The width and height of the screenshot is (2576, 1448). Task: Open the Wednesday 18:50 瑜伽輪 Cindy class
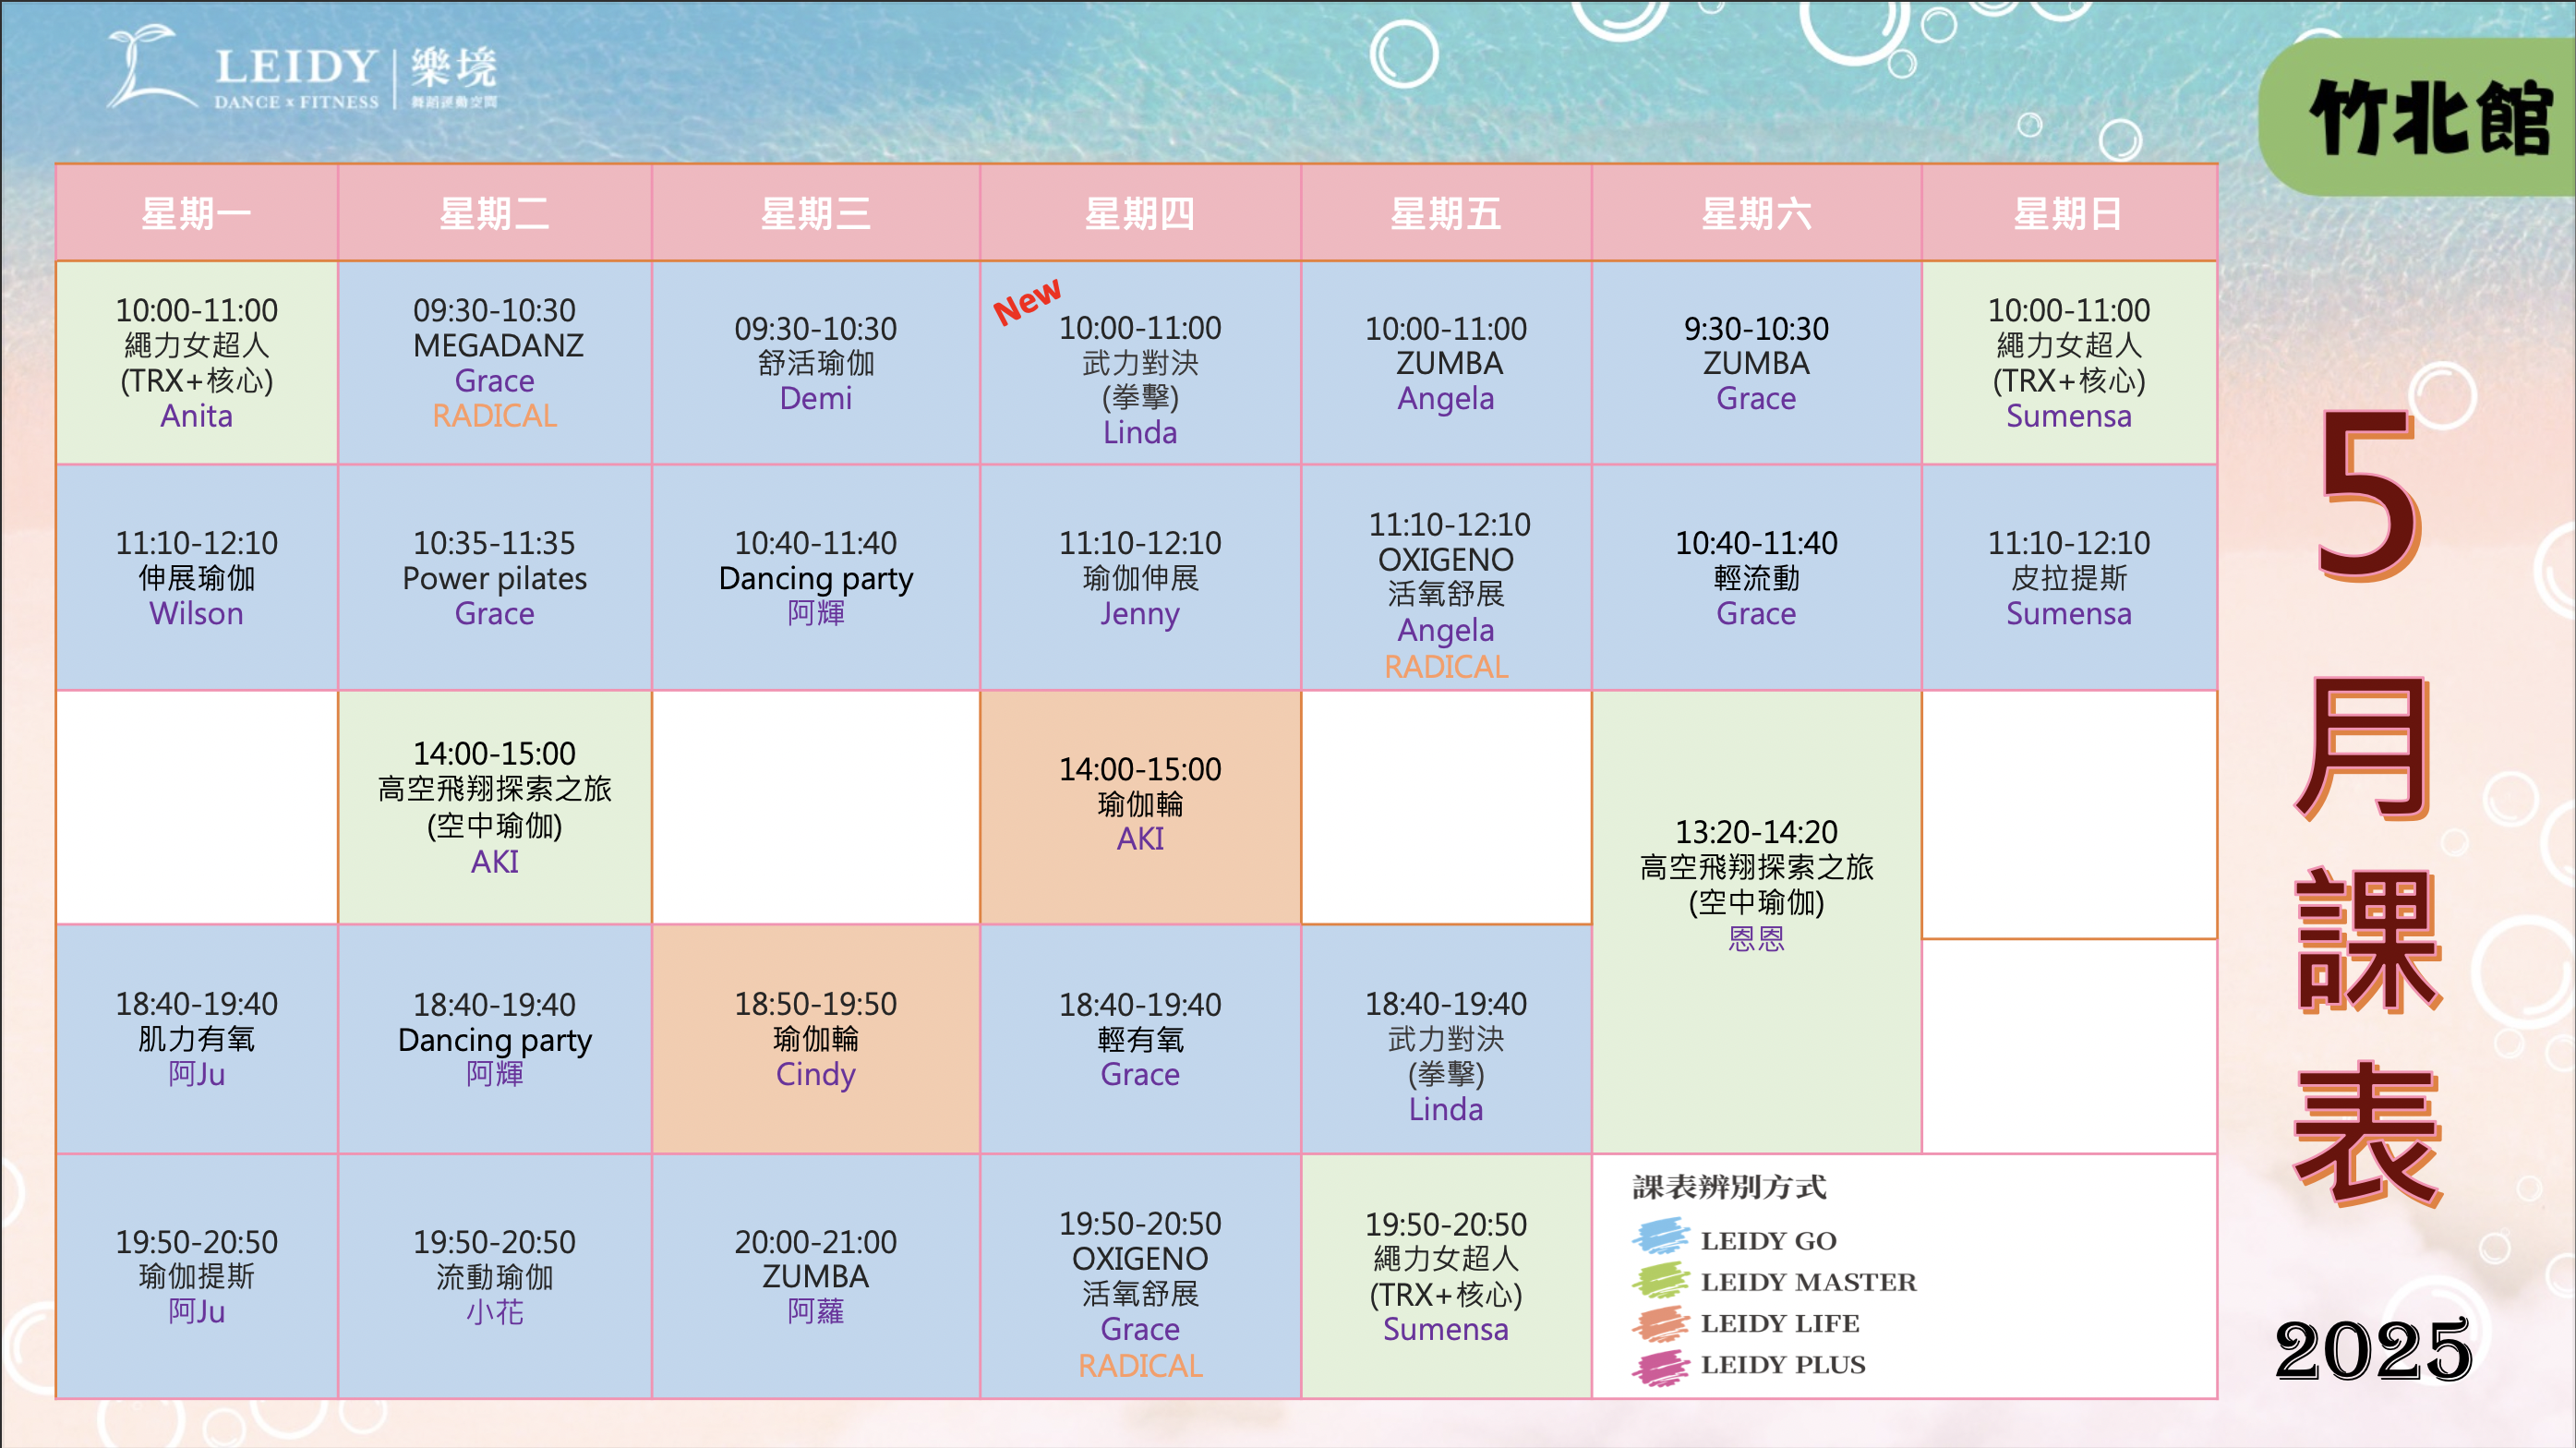(x=816, y=1039)
